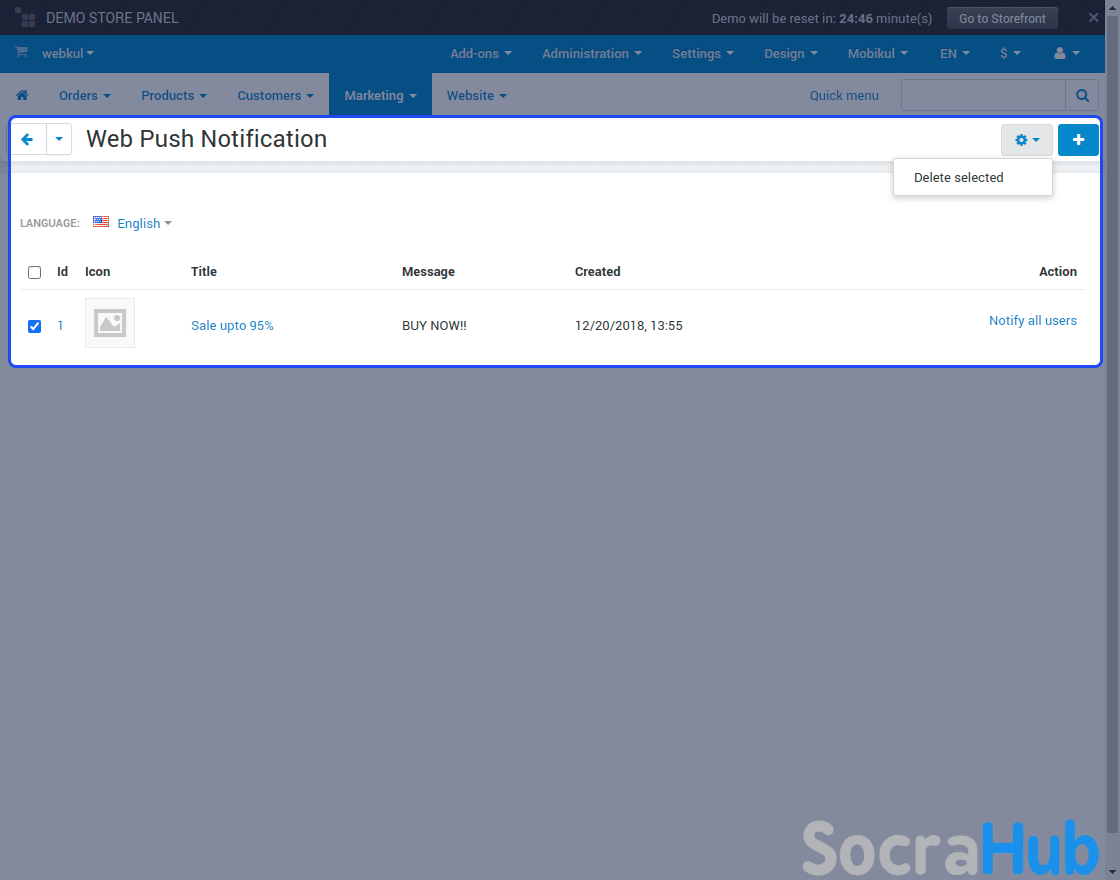
Task: Click the notification icon image placeholder
Action: pos(110,323)
